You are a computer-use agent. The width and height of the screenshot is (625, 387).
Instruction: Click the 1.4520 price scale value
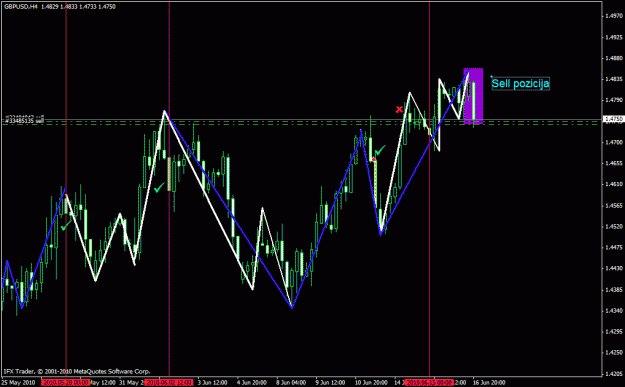tap(614, 226)
